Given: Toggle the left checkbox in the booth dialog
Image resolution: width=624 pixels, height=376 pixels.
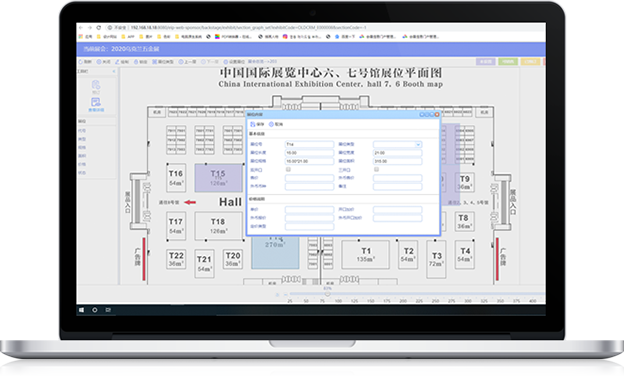Looking at the screenshot, I should click(289, 169).
